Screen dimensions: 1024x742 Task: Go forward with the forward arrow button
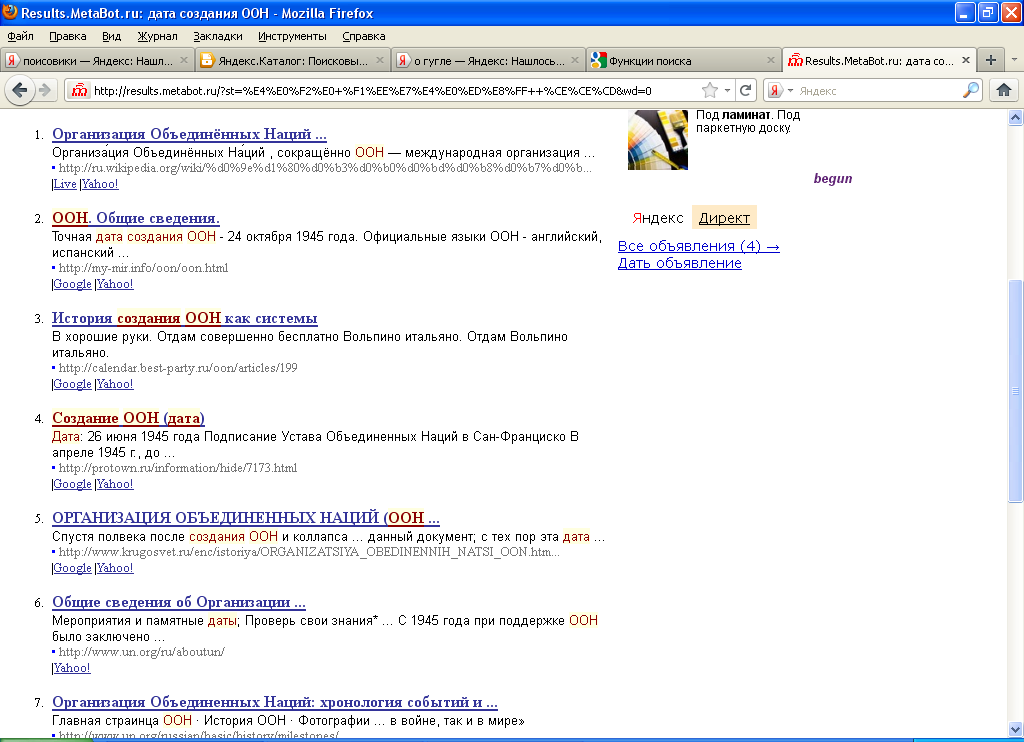click(45, 90)
